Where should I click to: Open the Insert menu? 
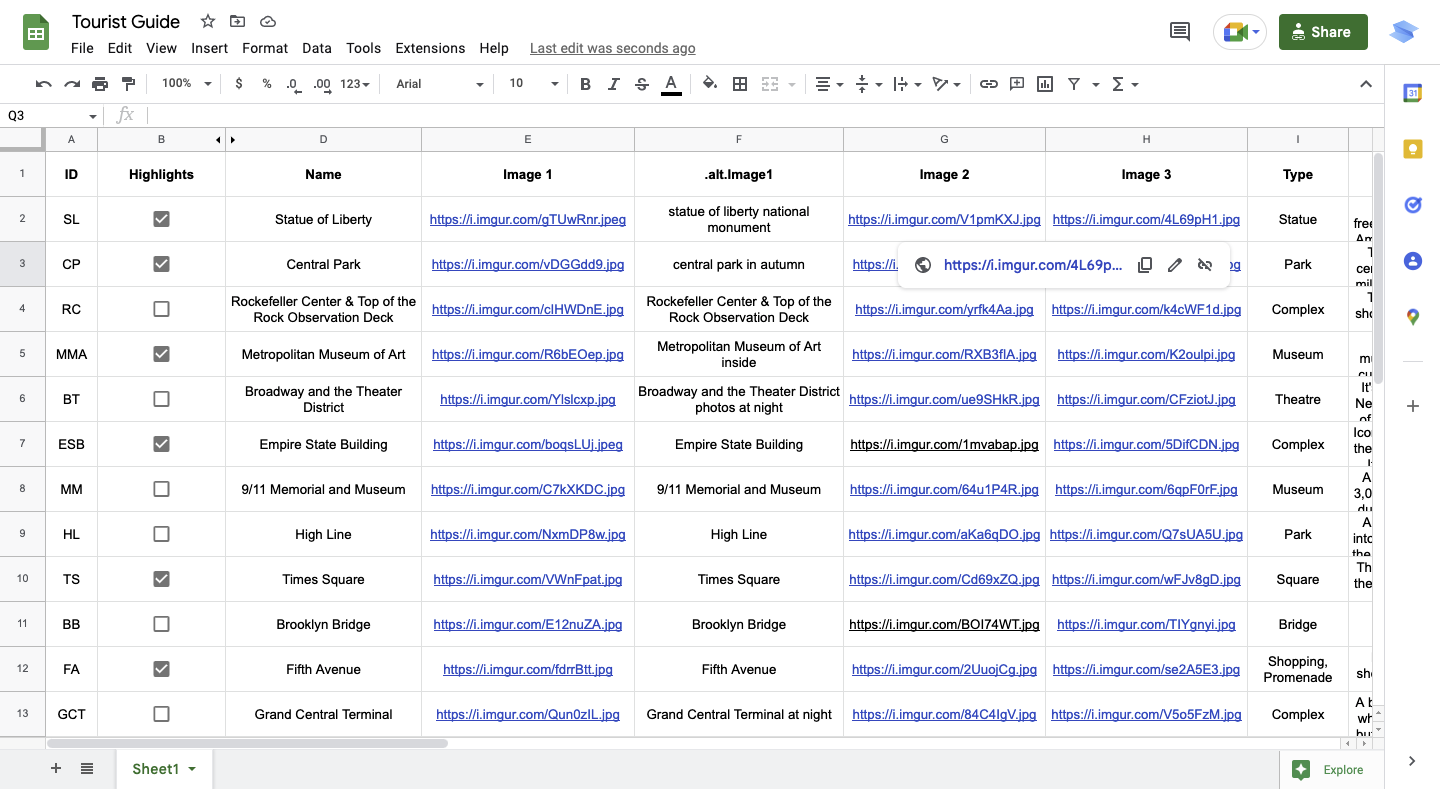click(x=210, y=48)
